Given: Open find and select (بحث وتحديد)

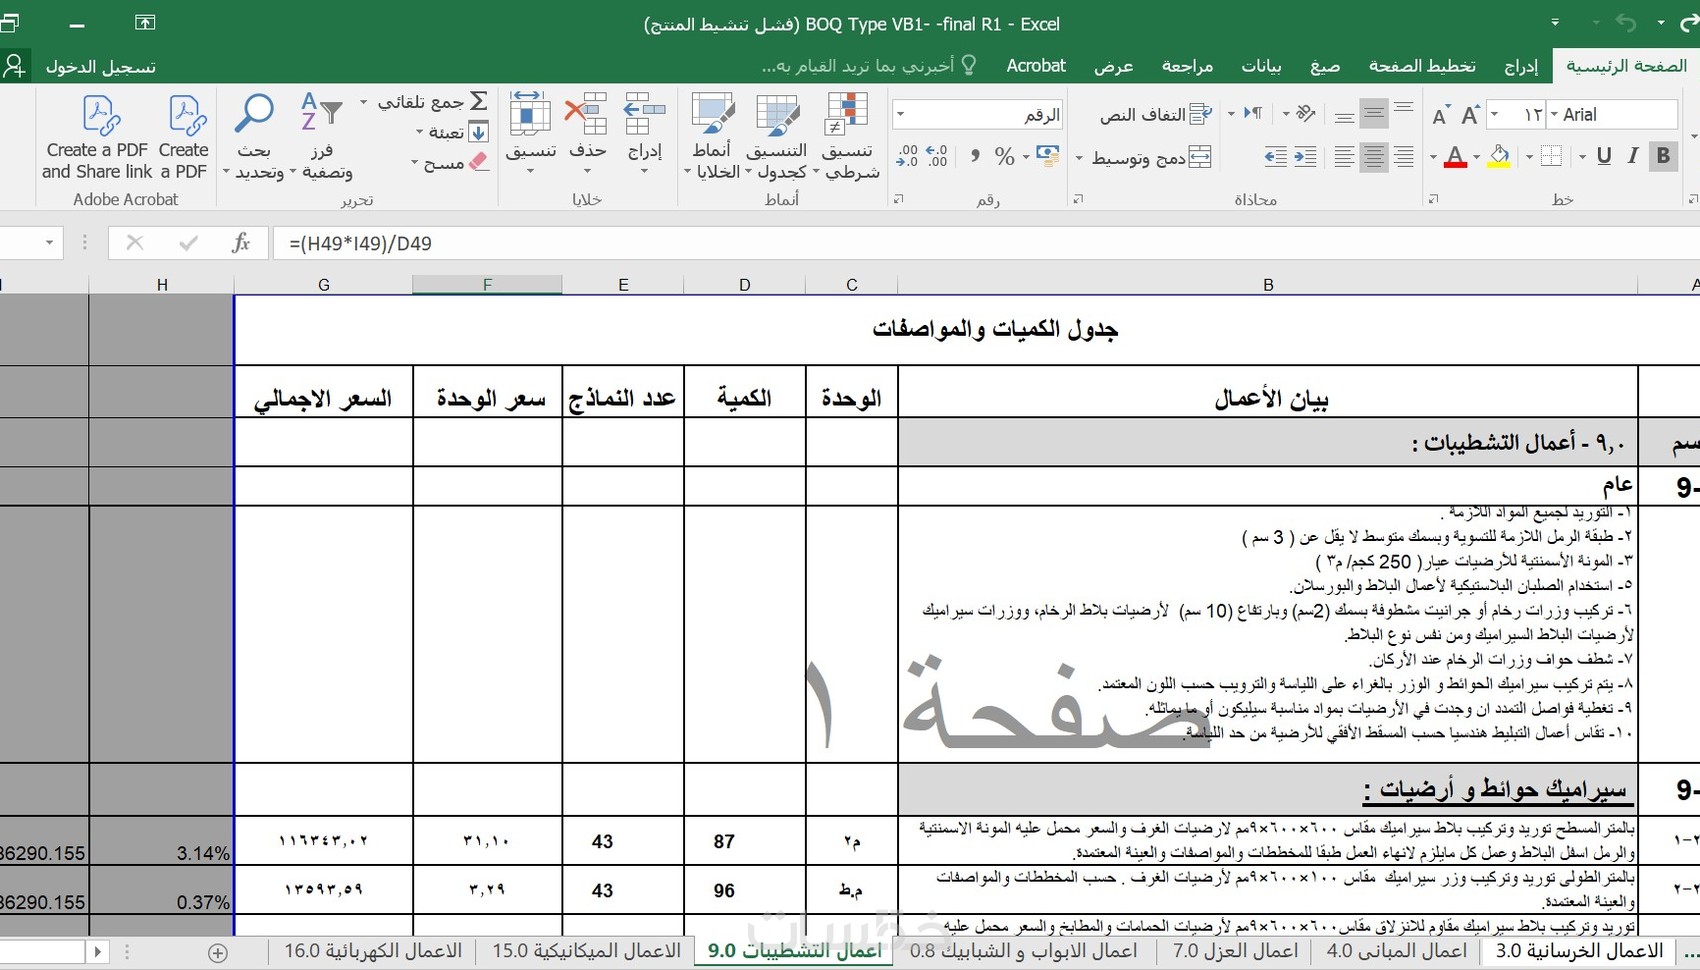Looking at the screenshot, I should tap(254, 137).
